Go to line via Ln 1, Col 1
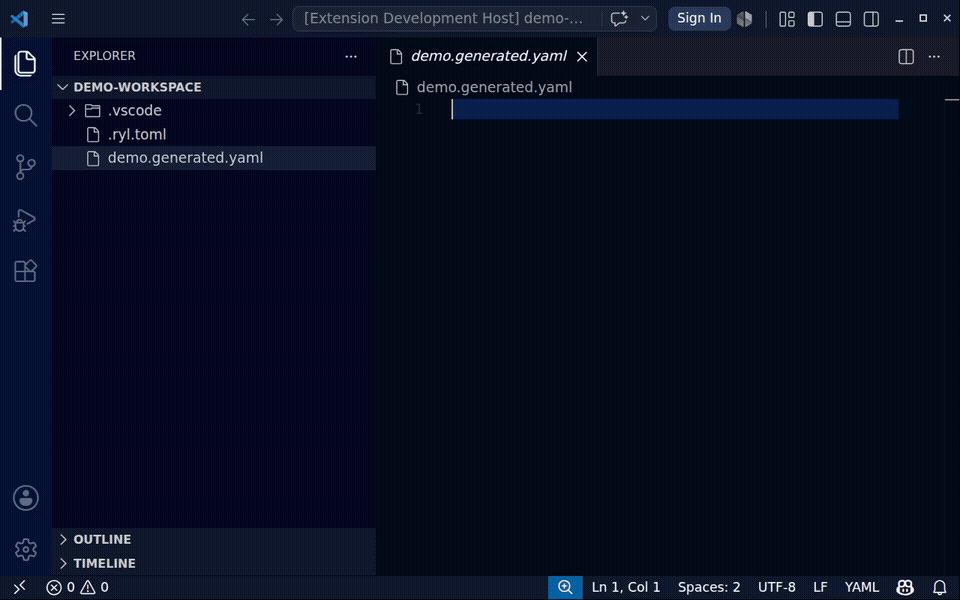 [626, 588]
